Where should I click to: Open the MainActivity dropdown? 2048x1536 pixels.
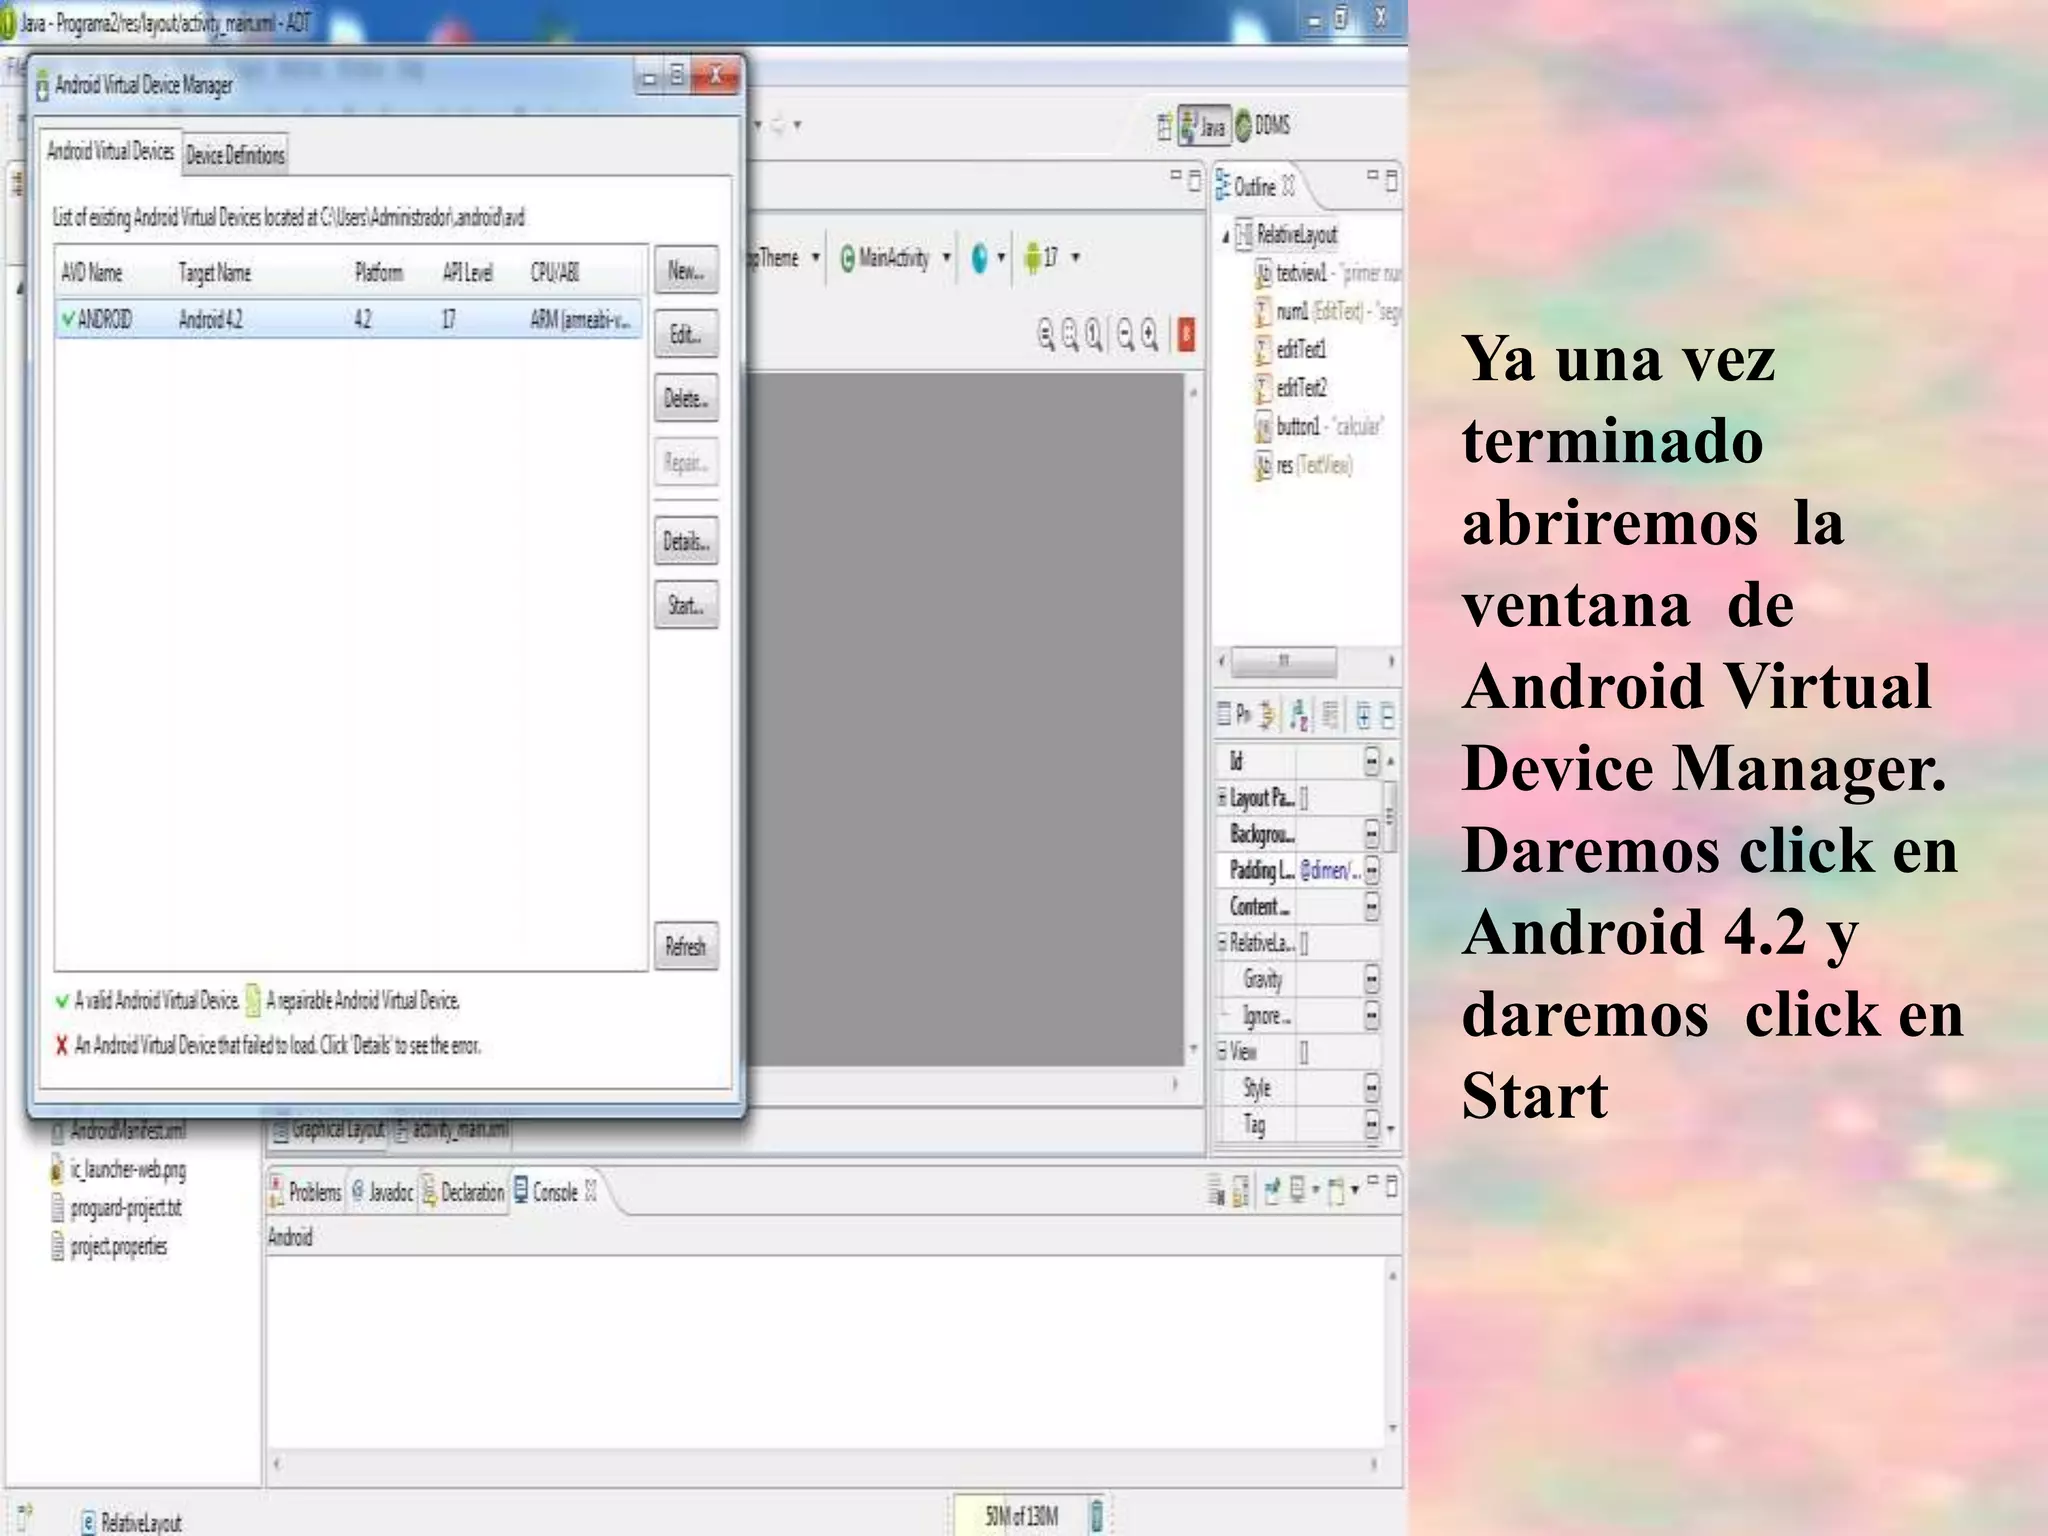946,257
